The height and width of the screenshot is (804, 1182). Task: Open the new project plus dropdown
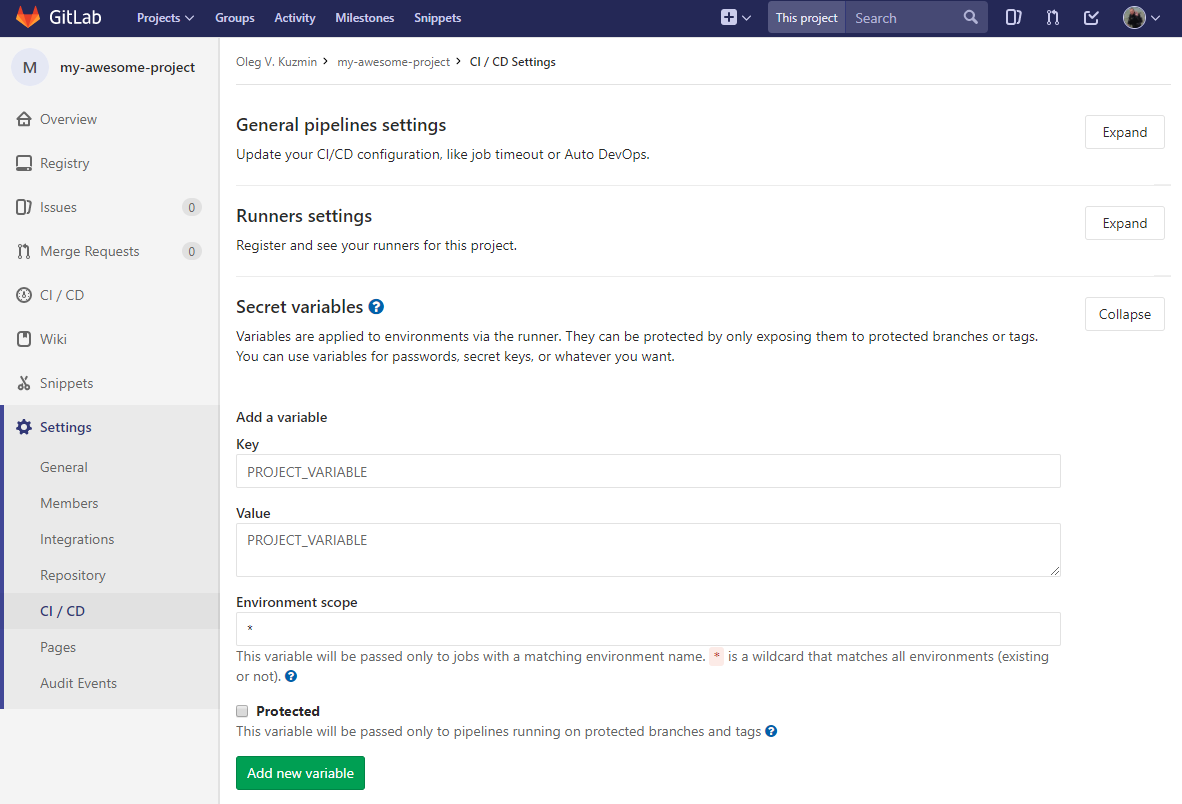point(736,17)
